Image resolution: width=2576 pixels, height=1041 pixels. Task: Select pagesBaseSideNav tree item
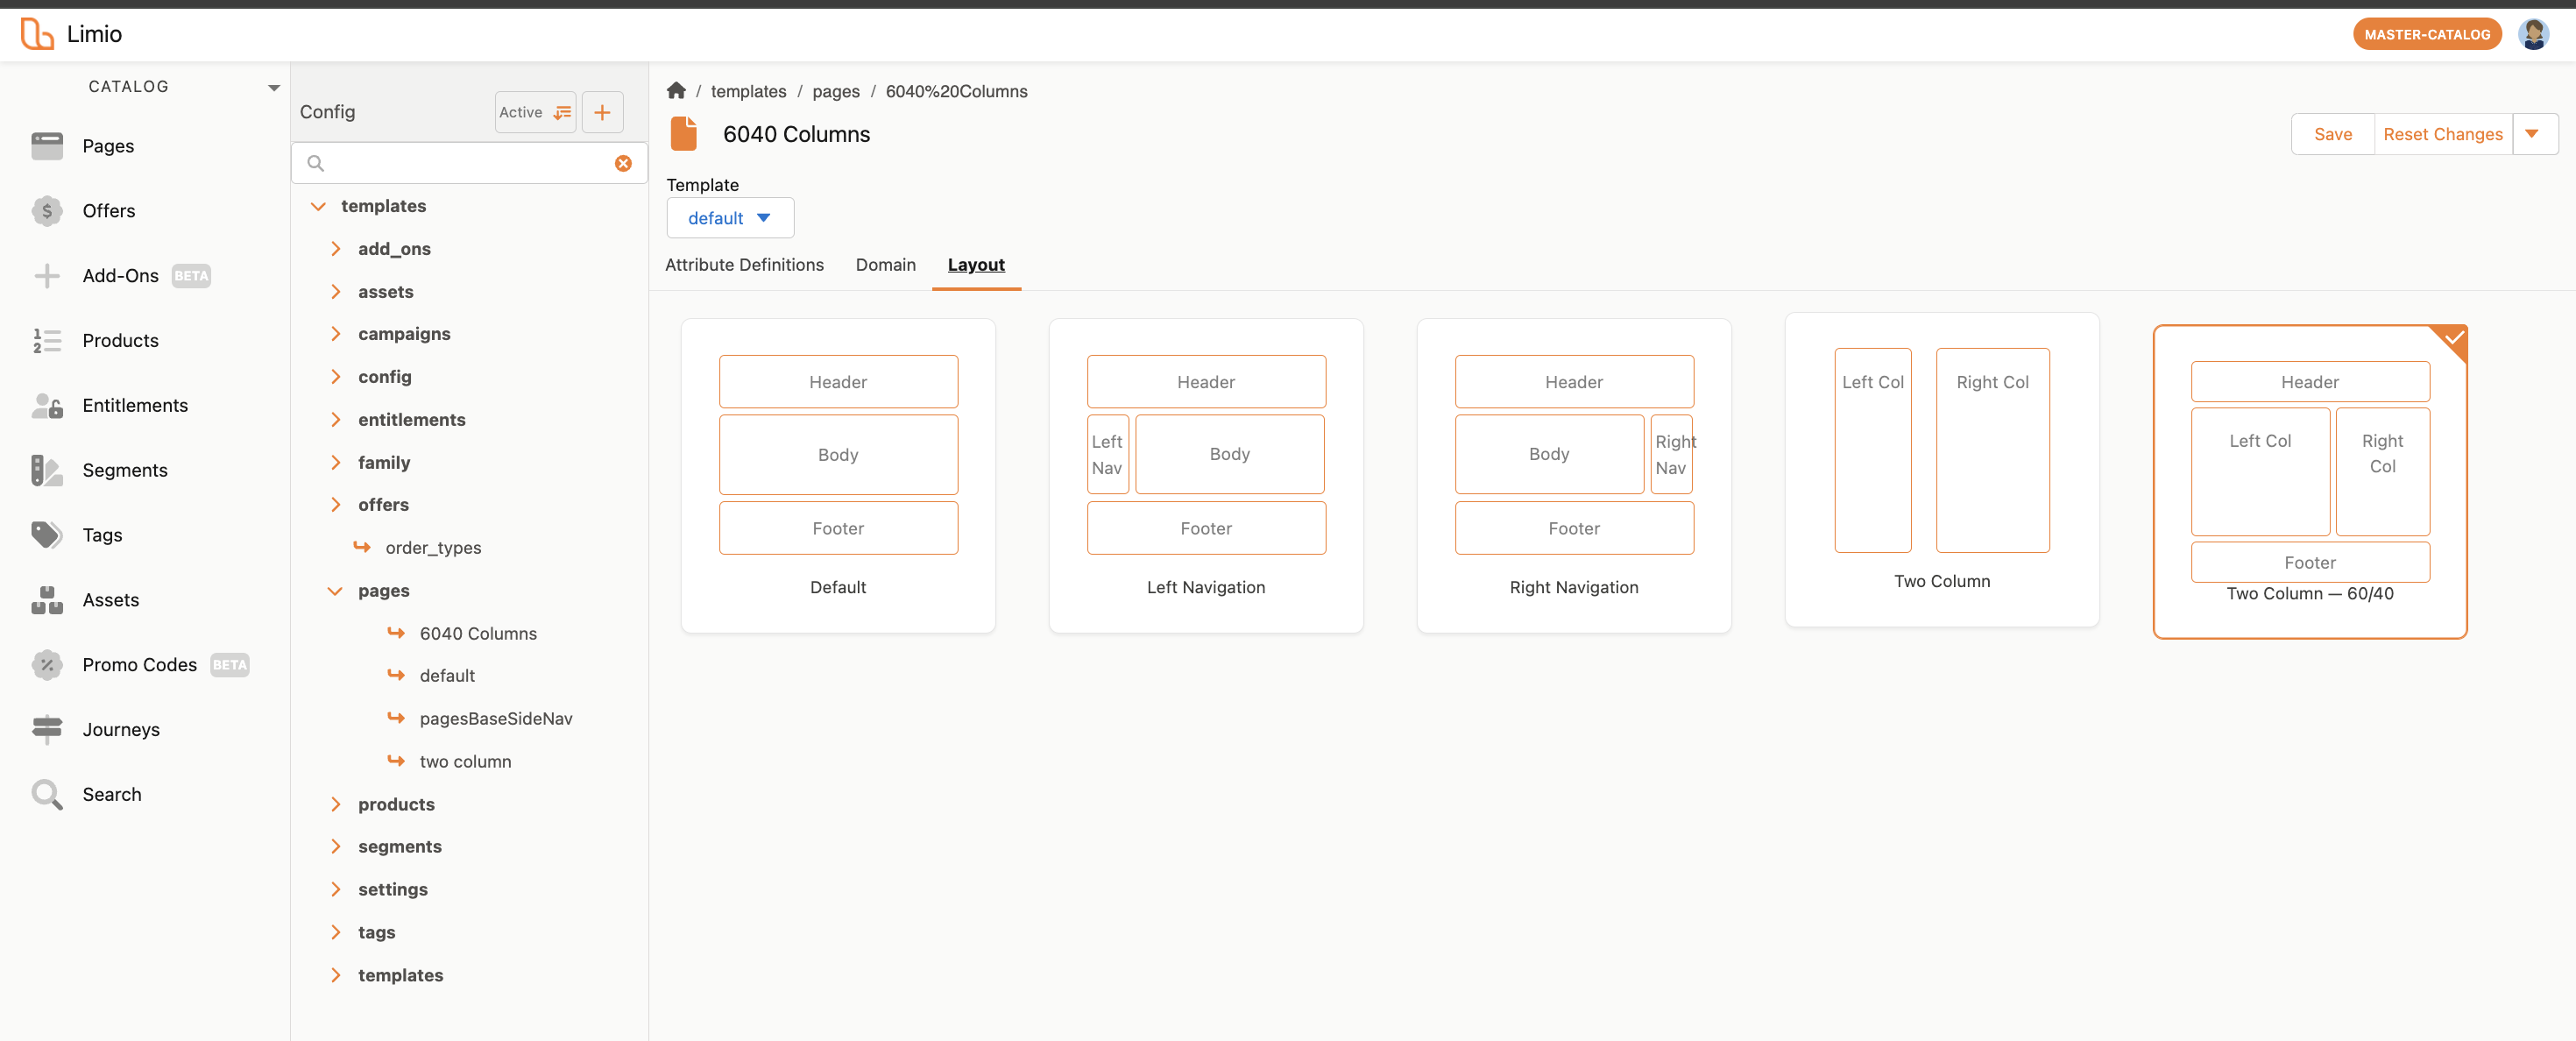tap(496, 718)
